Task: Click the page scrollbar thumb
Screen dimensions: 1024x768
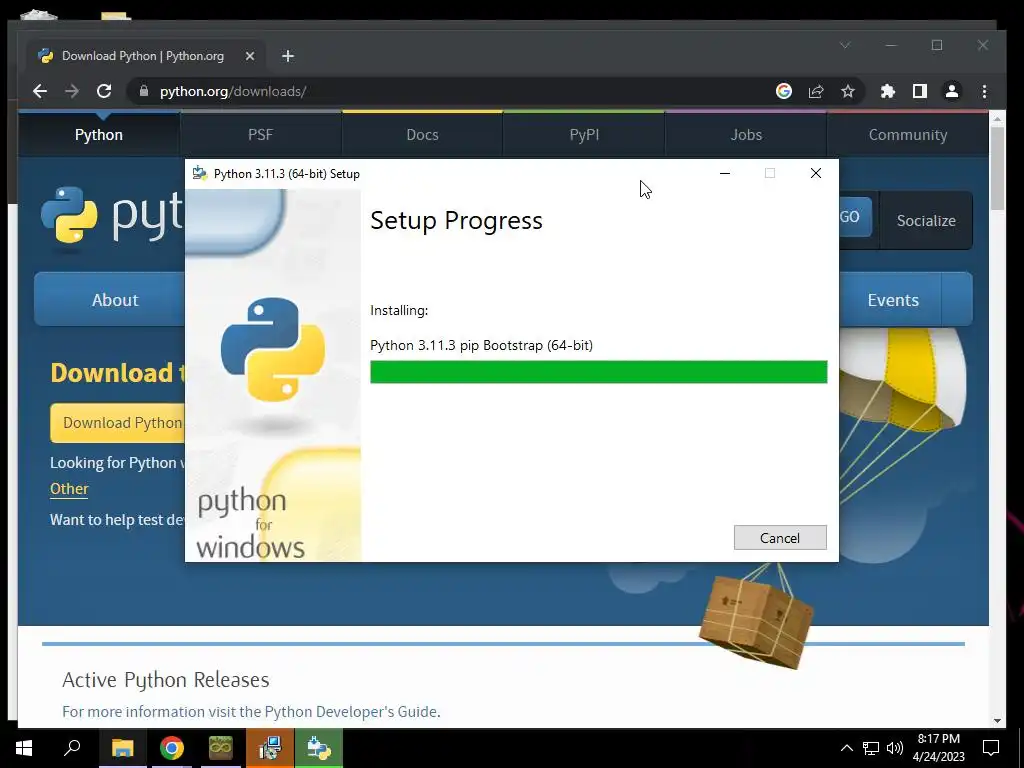Action: pos(997,168)
